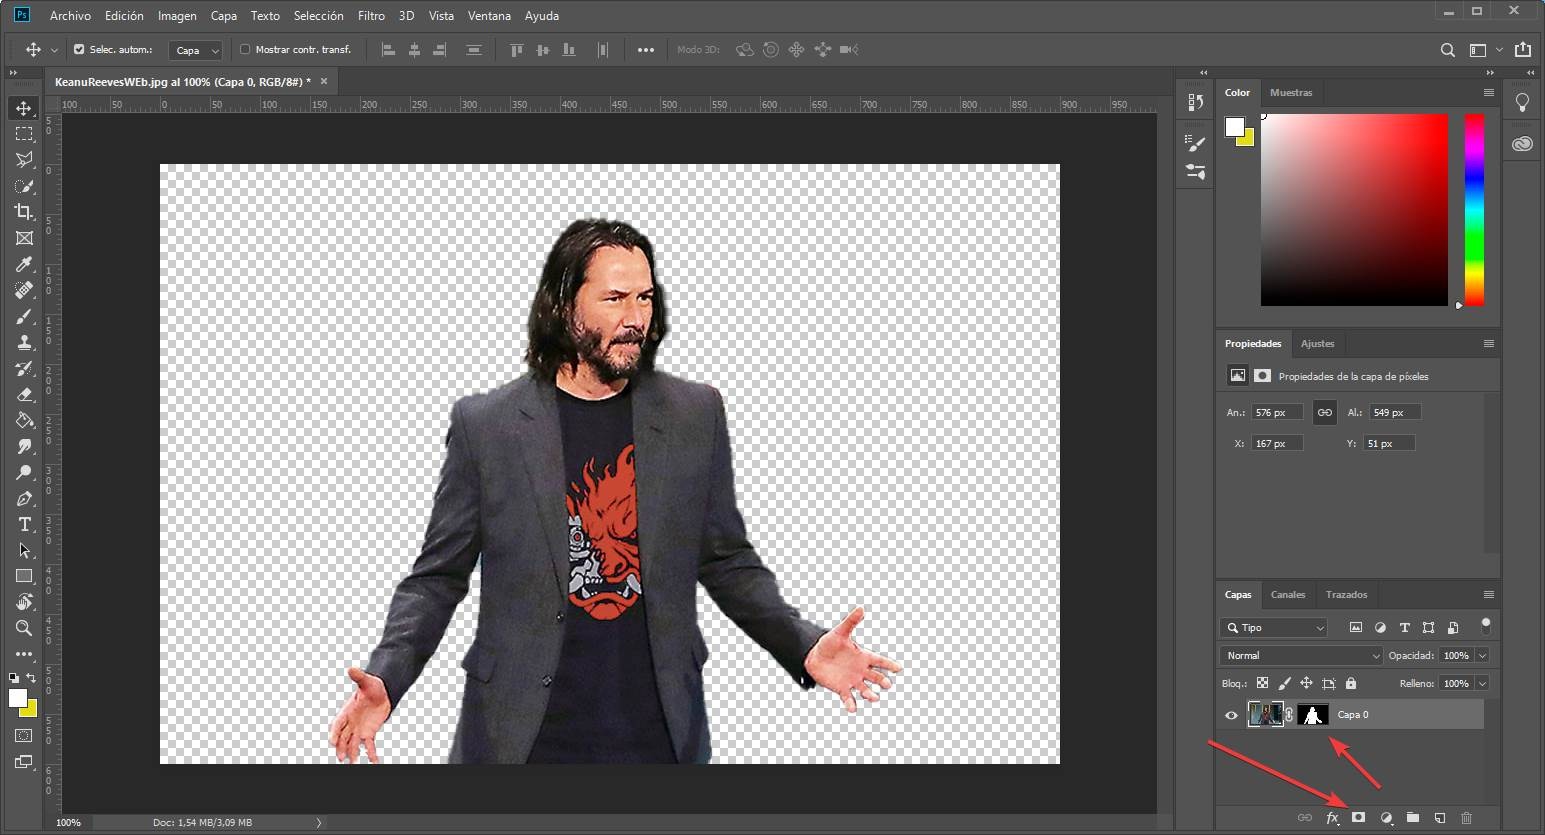Enable Mostrar contr. transf. checkbox

(x=245, y=49)
